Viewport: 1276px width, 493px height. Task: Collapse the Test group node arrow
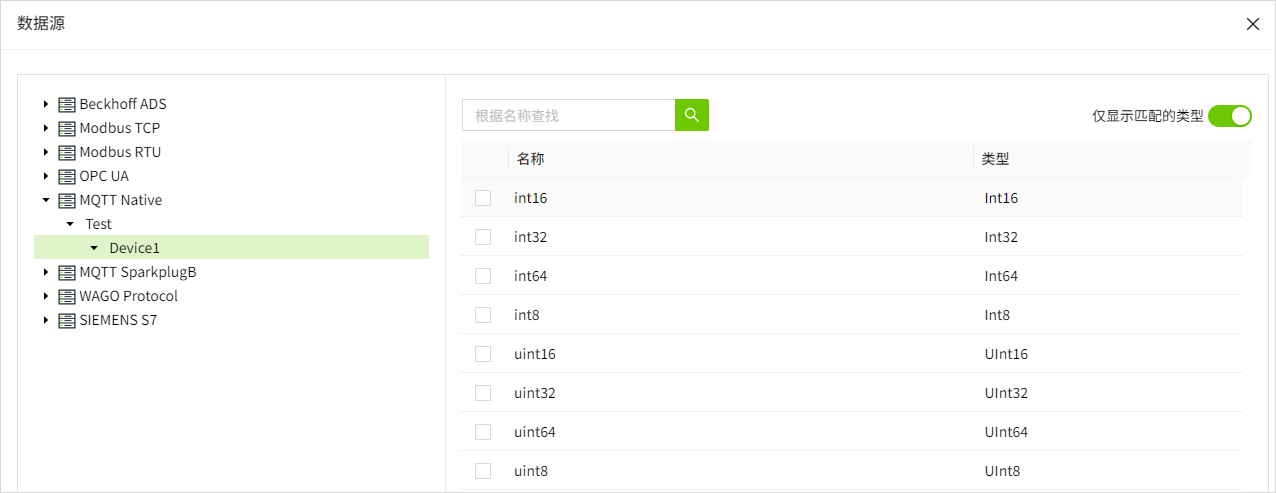(70, 224)
